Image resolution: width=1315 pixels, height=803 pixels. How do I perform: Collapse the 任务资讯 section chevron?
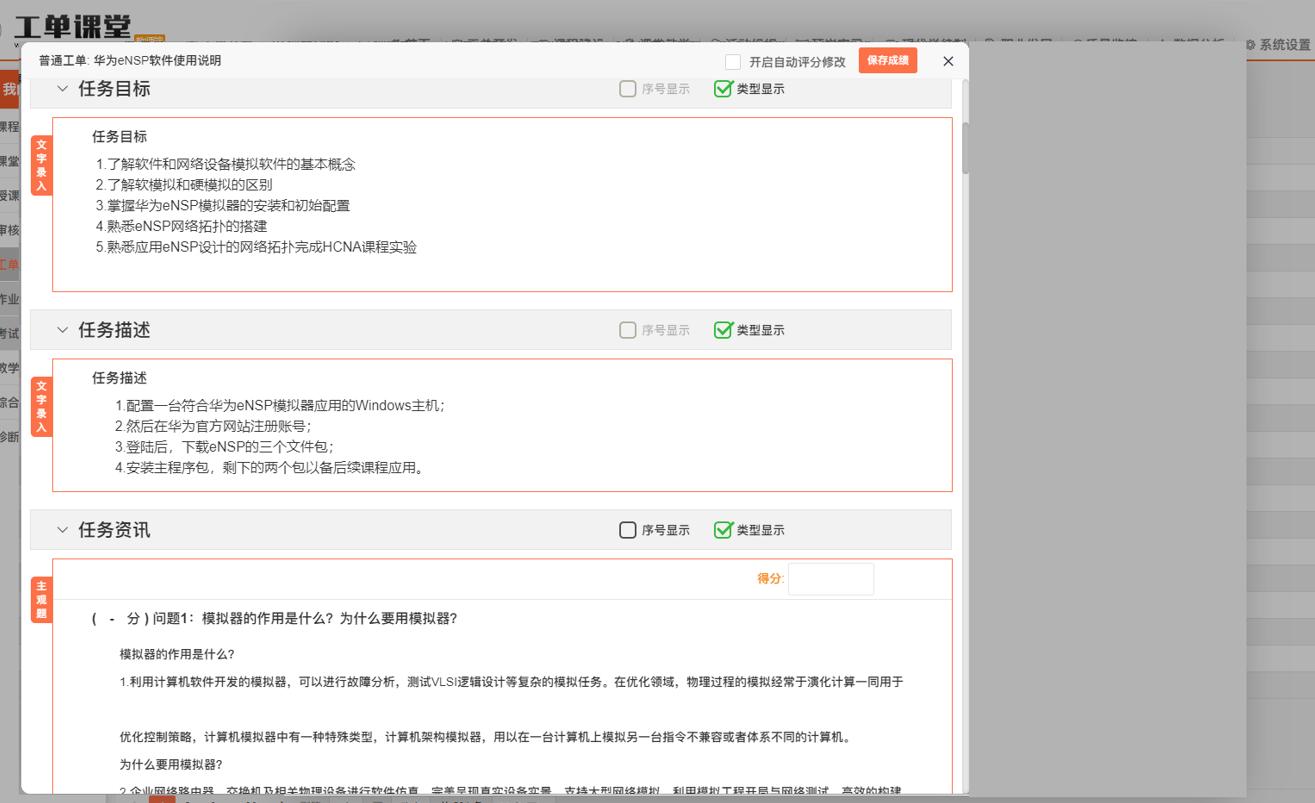coord(62,529)
